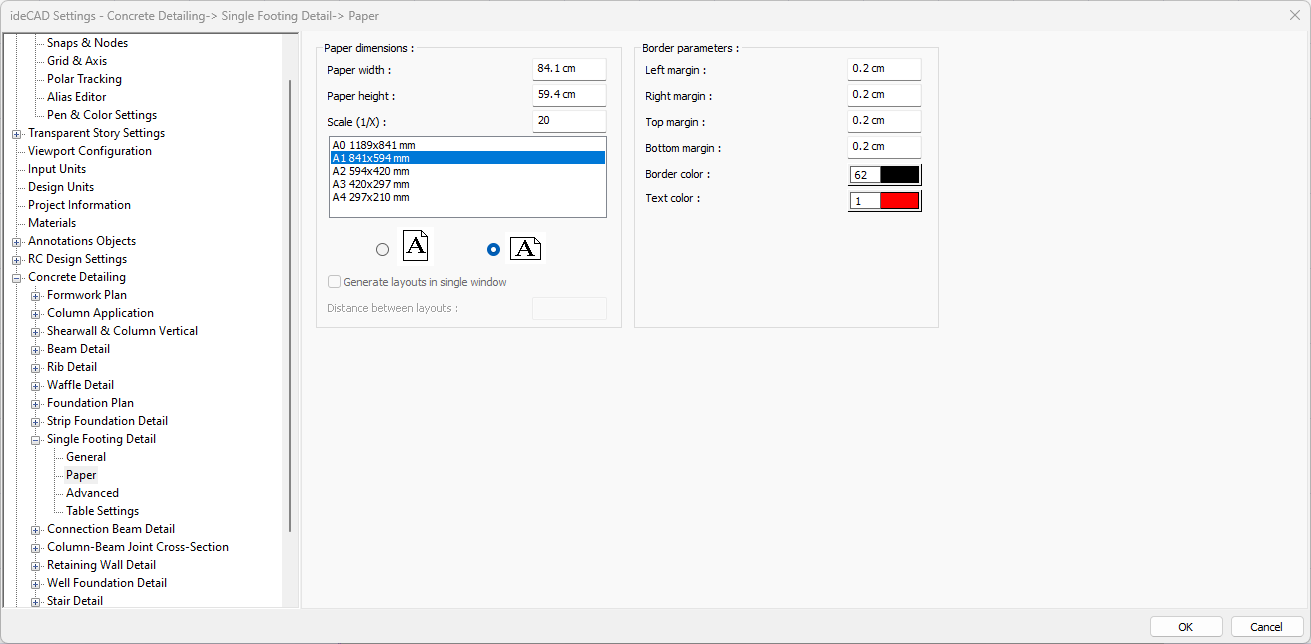Click the landscape orientation page icon
This screenshot has height=644, width=1311.
[525, 249]
